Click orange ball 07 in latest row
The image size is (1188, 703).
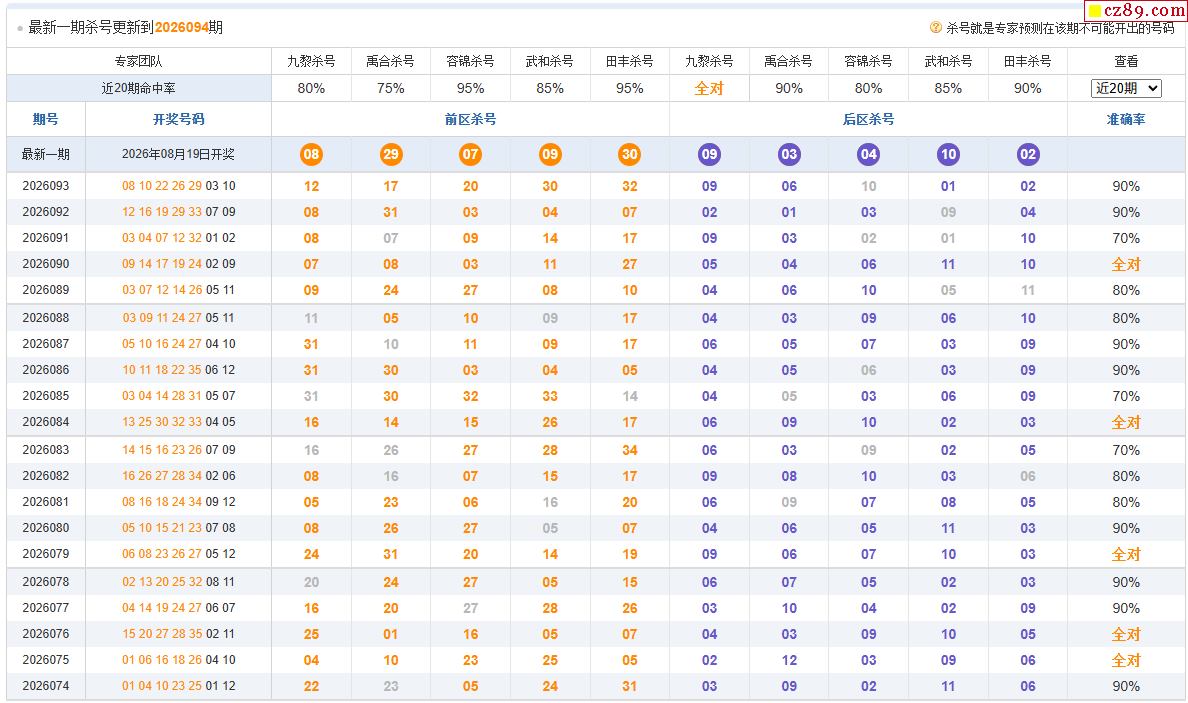click(x=471, y=154)
